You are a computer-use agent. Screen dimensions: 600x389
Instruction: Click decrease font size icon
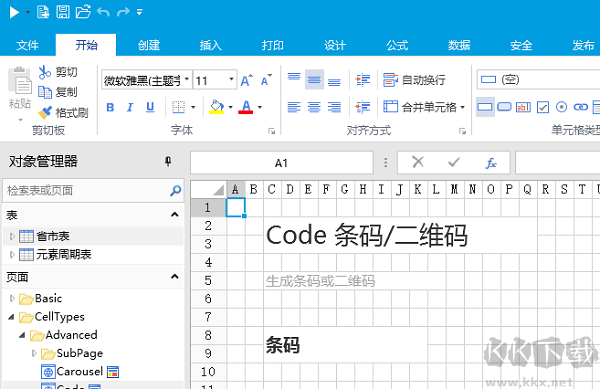coord(266,80)
